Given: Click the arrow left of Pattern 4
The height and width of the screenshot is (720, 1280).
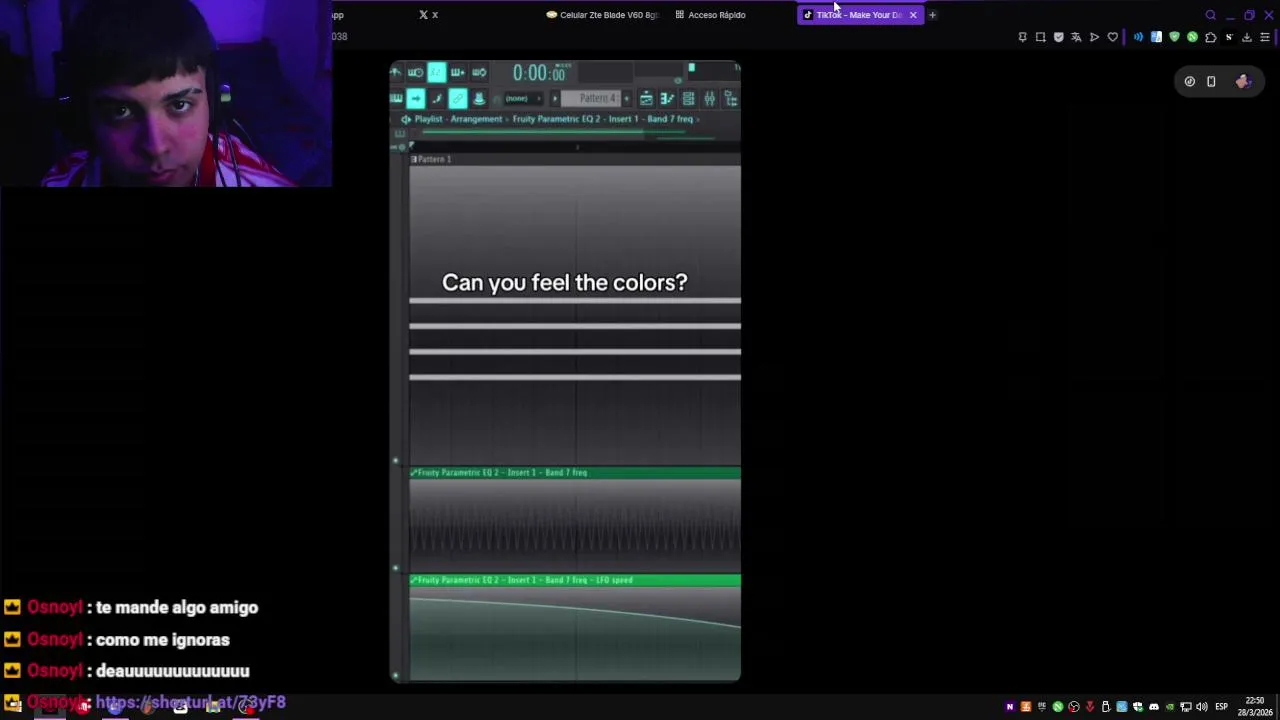Looking at the screenshot, I should point(555,98).
